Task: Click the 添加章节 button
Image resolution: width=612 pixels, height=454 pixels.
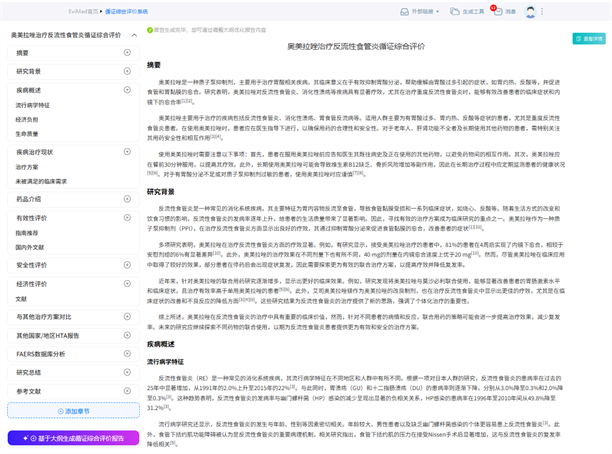Action: pos(73,411)
